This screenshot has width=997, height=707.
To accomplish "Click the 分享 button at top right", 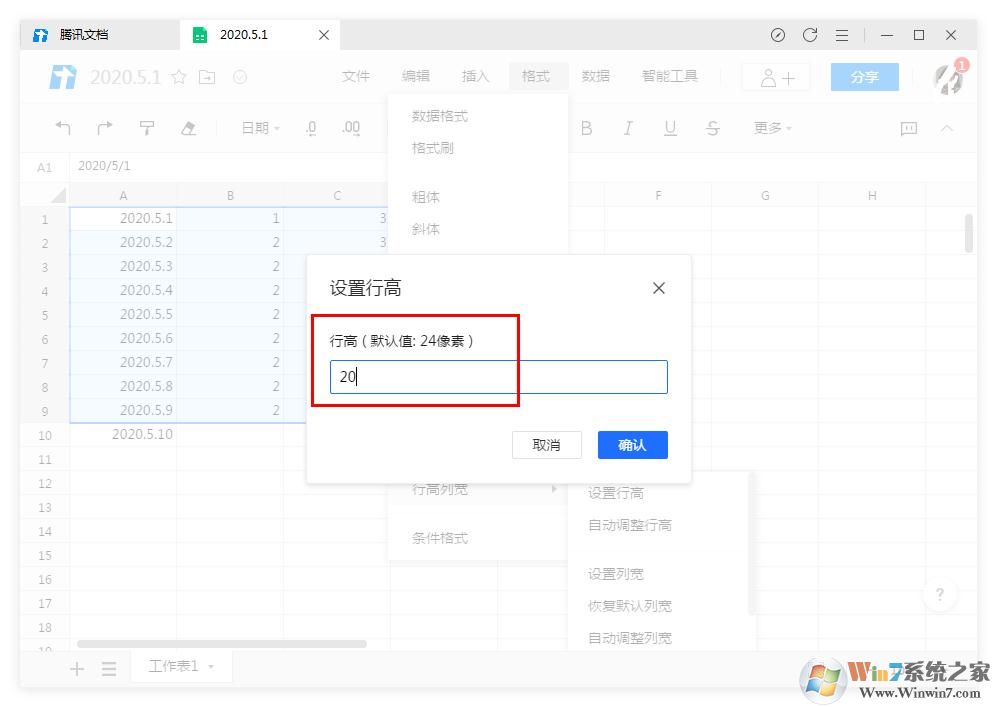I will click(x=864, y=75).
